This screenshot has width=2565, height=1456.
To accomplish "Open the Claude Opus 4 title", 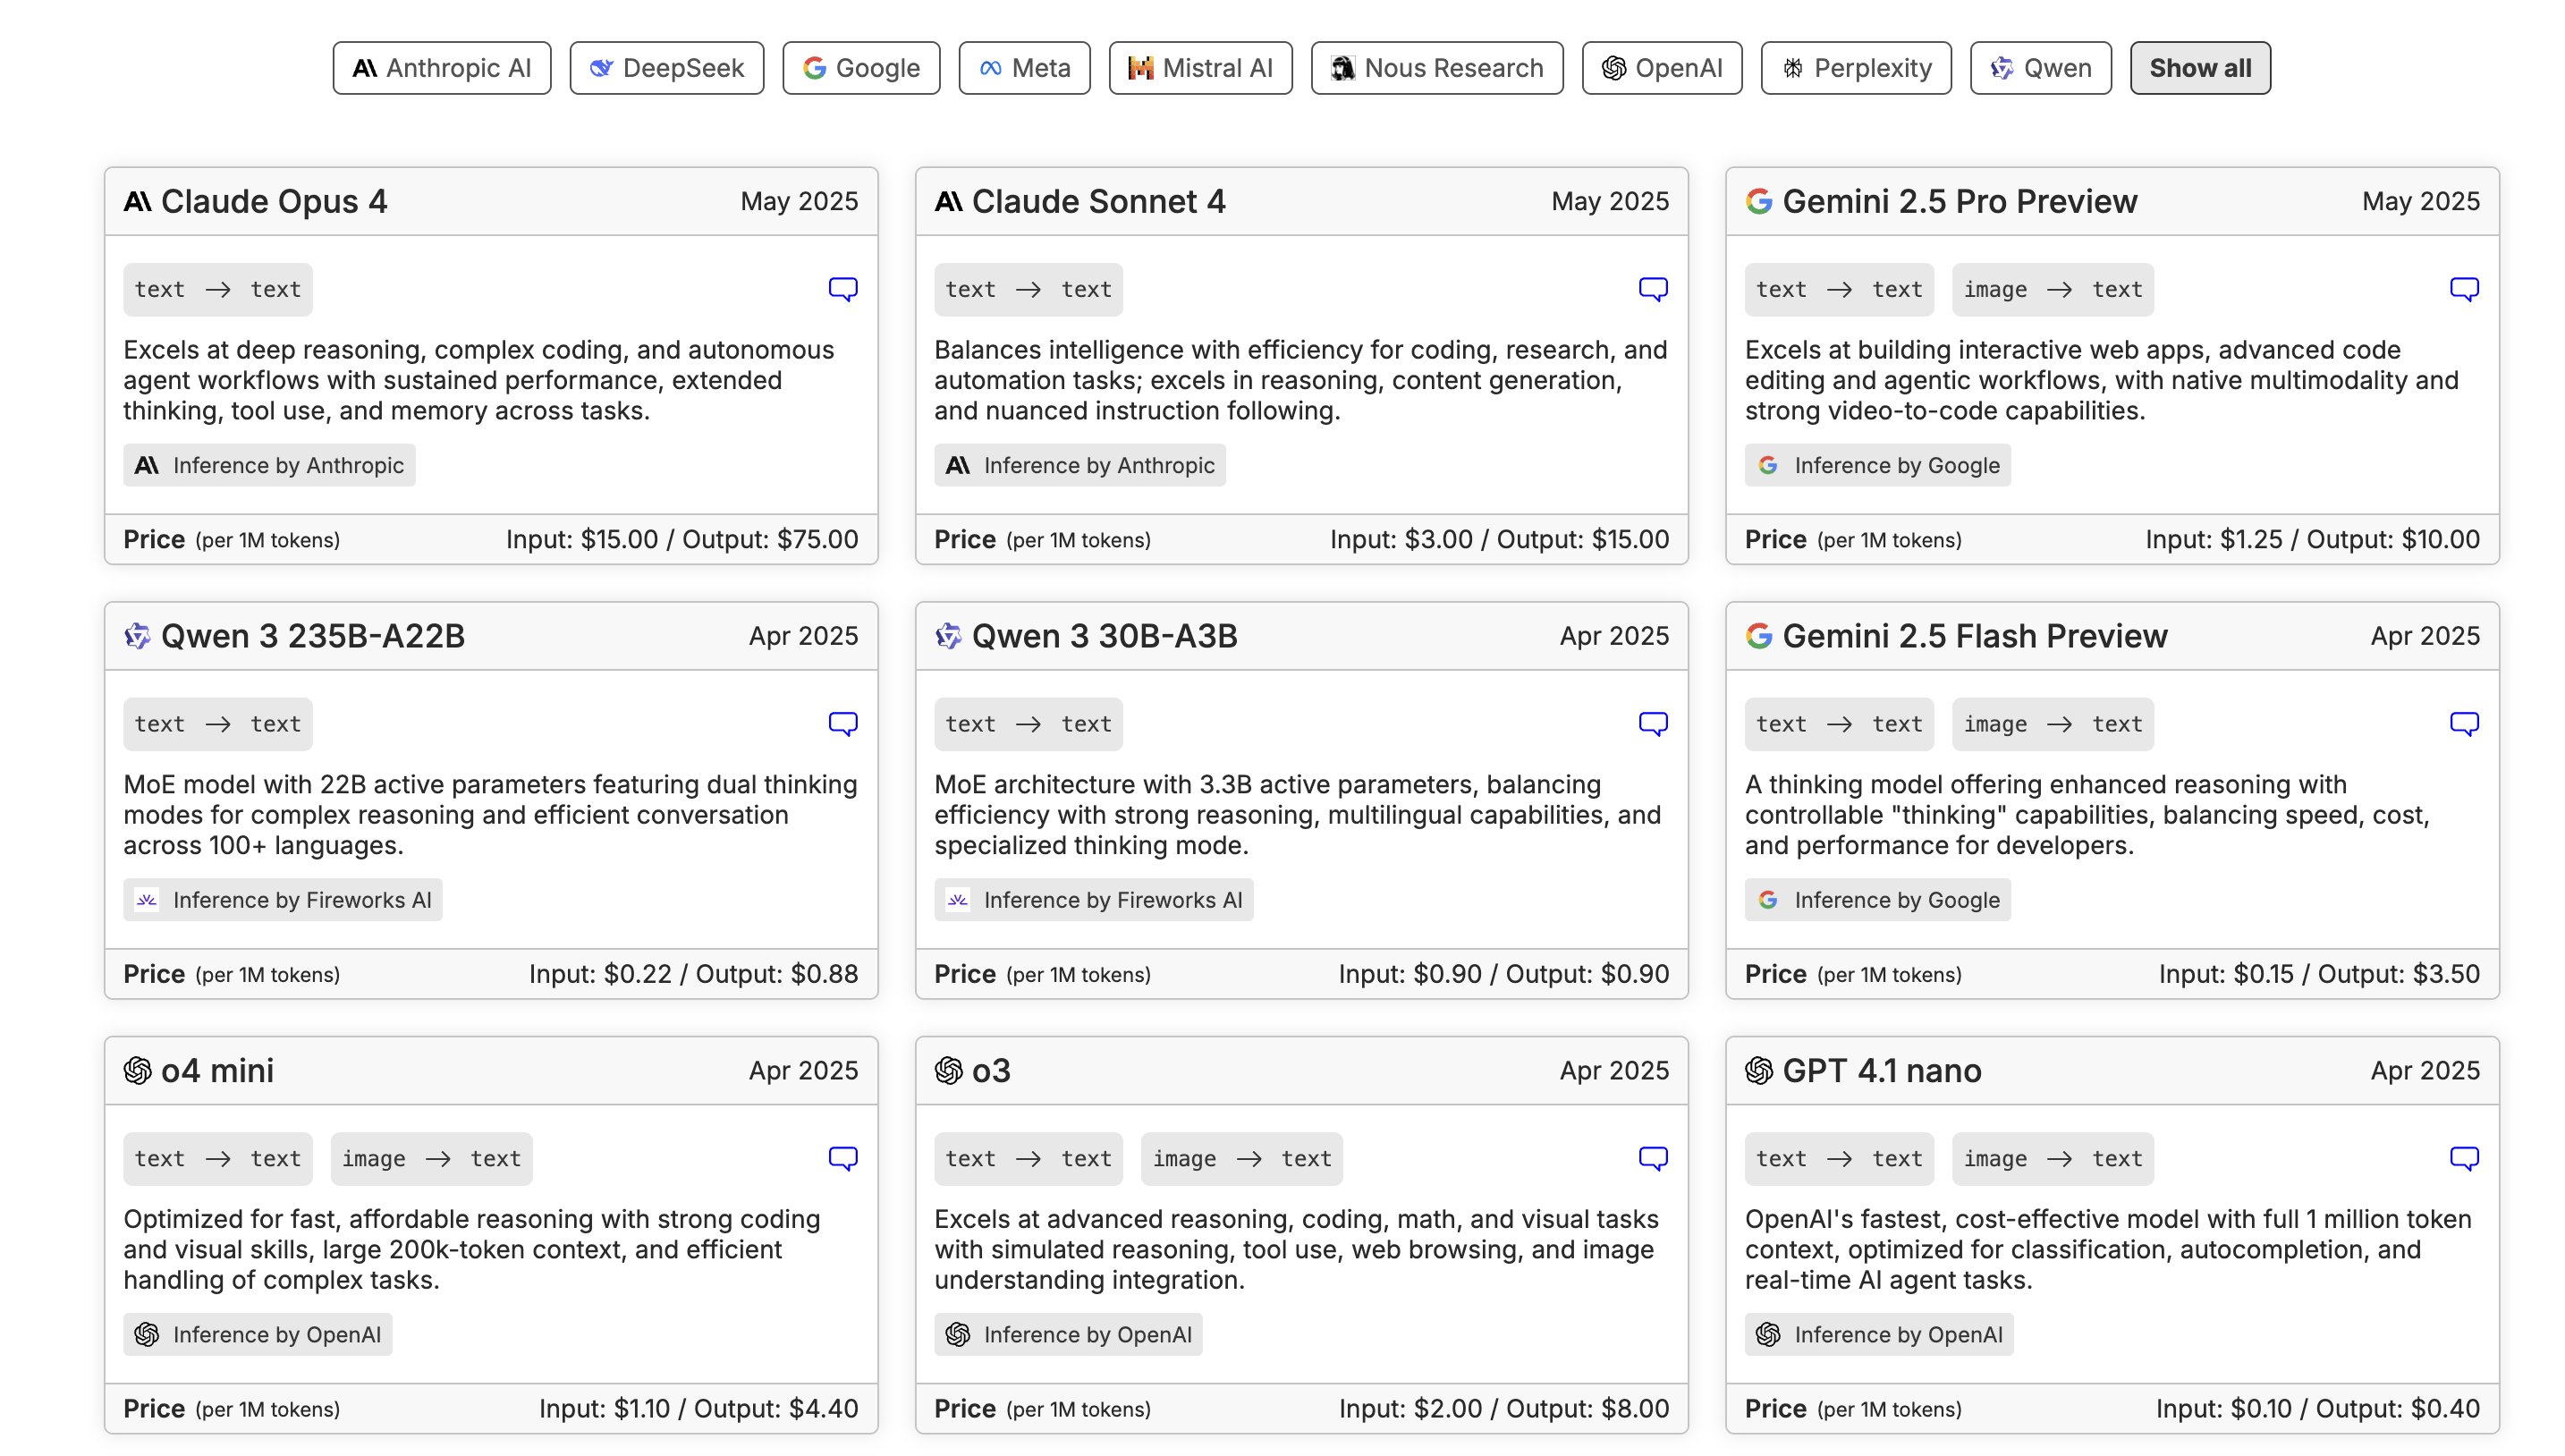I will [x=273, y=201].
